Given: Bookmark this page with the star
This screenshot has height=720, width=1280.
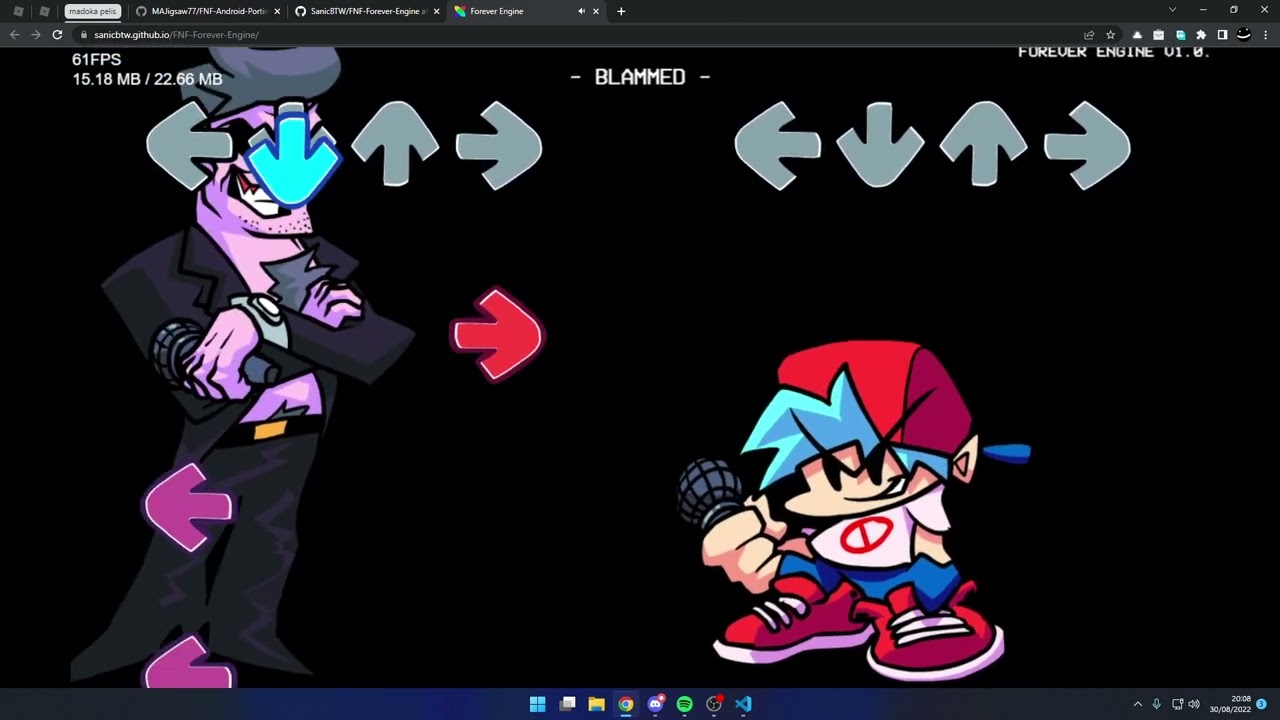Looking at the screenshot, I should click(1110, 35).
